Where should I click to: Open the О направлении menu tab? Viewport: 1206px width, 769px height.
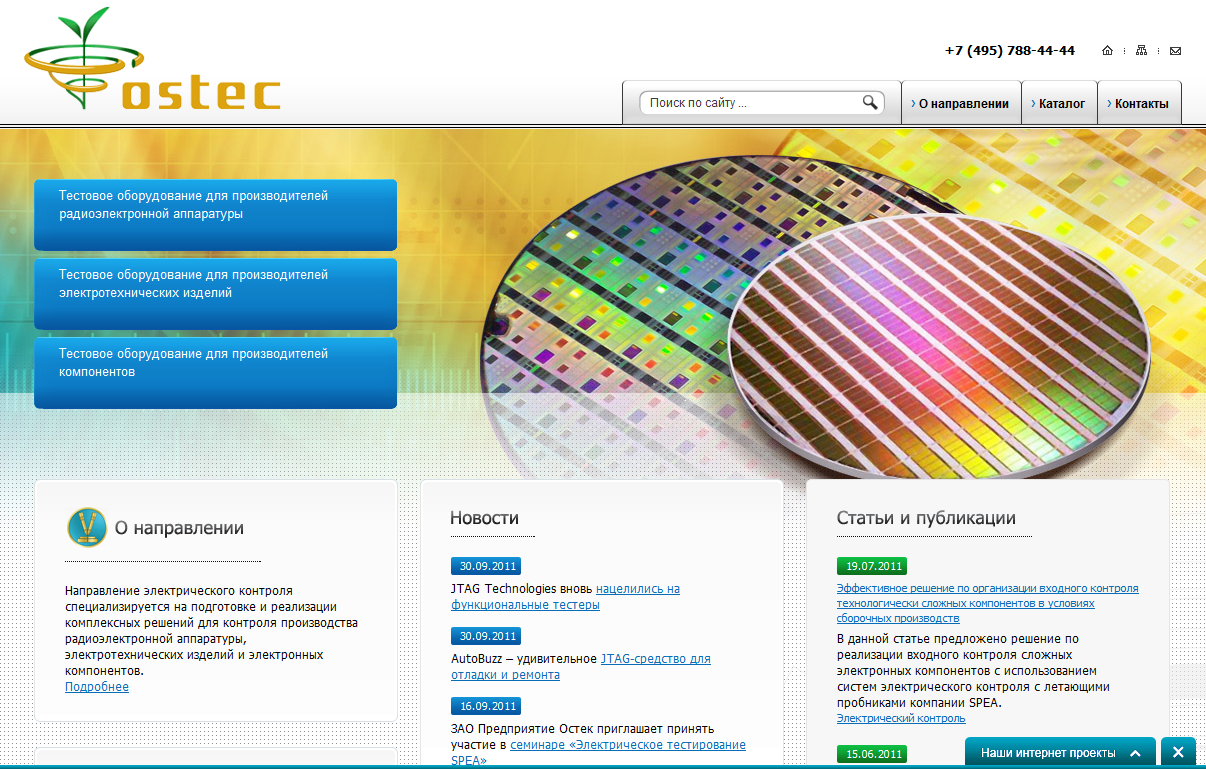coord(961,103)
